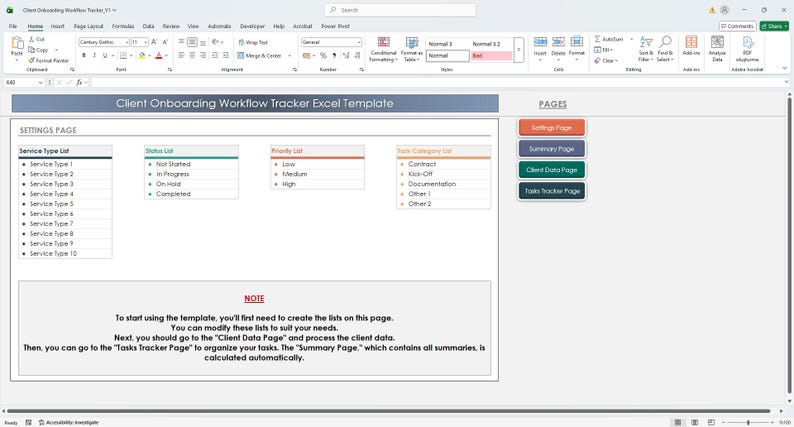Open the Tasks Tracker Page button

click(551, 191)
